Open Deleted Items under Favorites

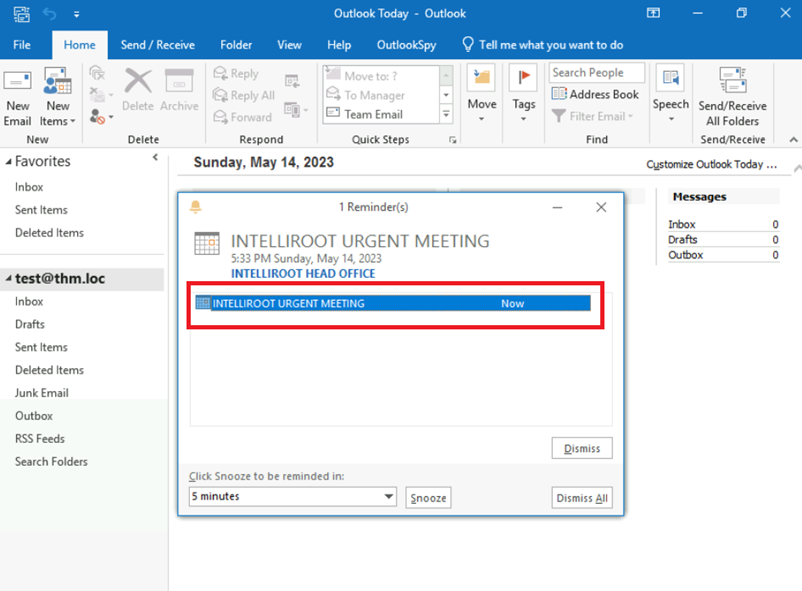click(49, 233)
